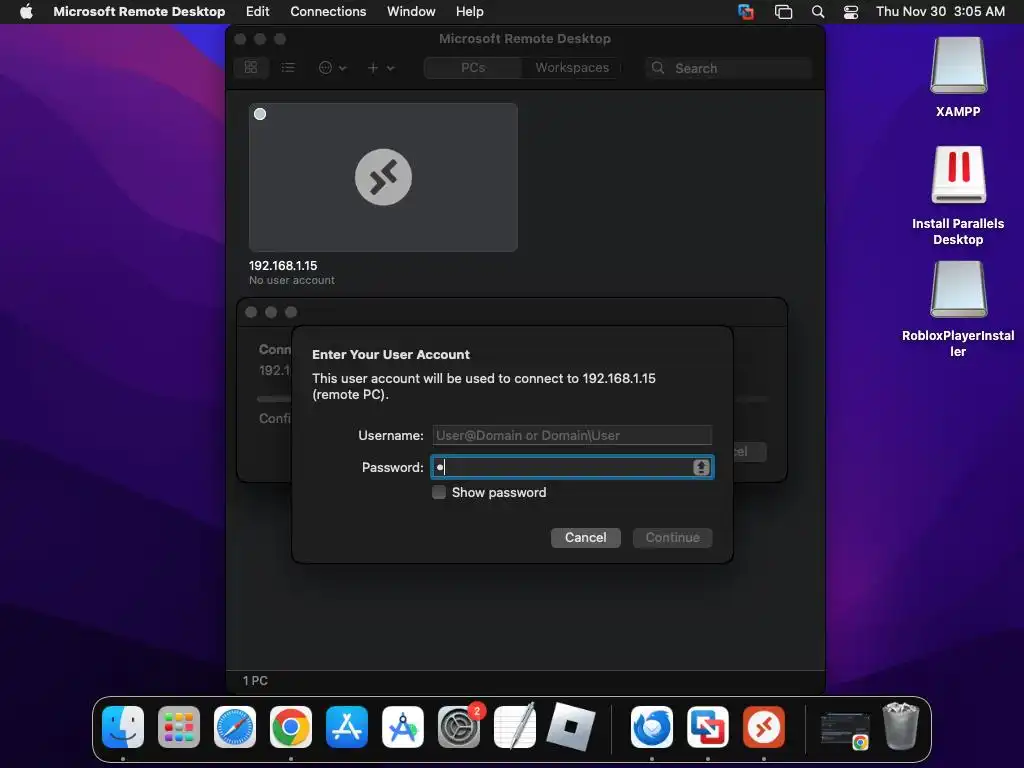Click the 192.168.1.15 PC name label
Viewport: 1024px width, 768px height.
click(x=283, y=266)
